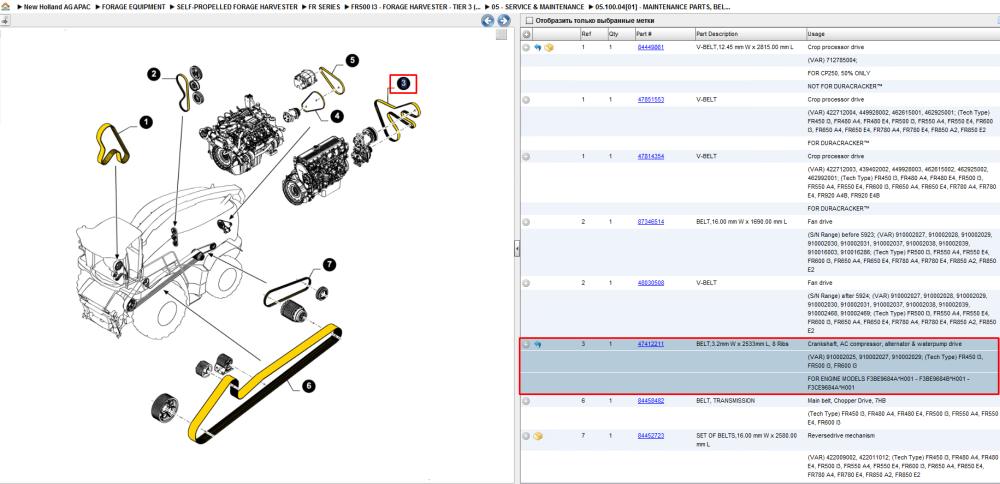
Task: Go to the home page icon
Action: 6,6
